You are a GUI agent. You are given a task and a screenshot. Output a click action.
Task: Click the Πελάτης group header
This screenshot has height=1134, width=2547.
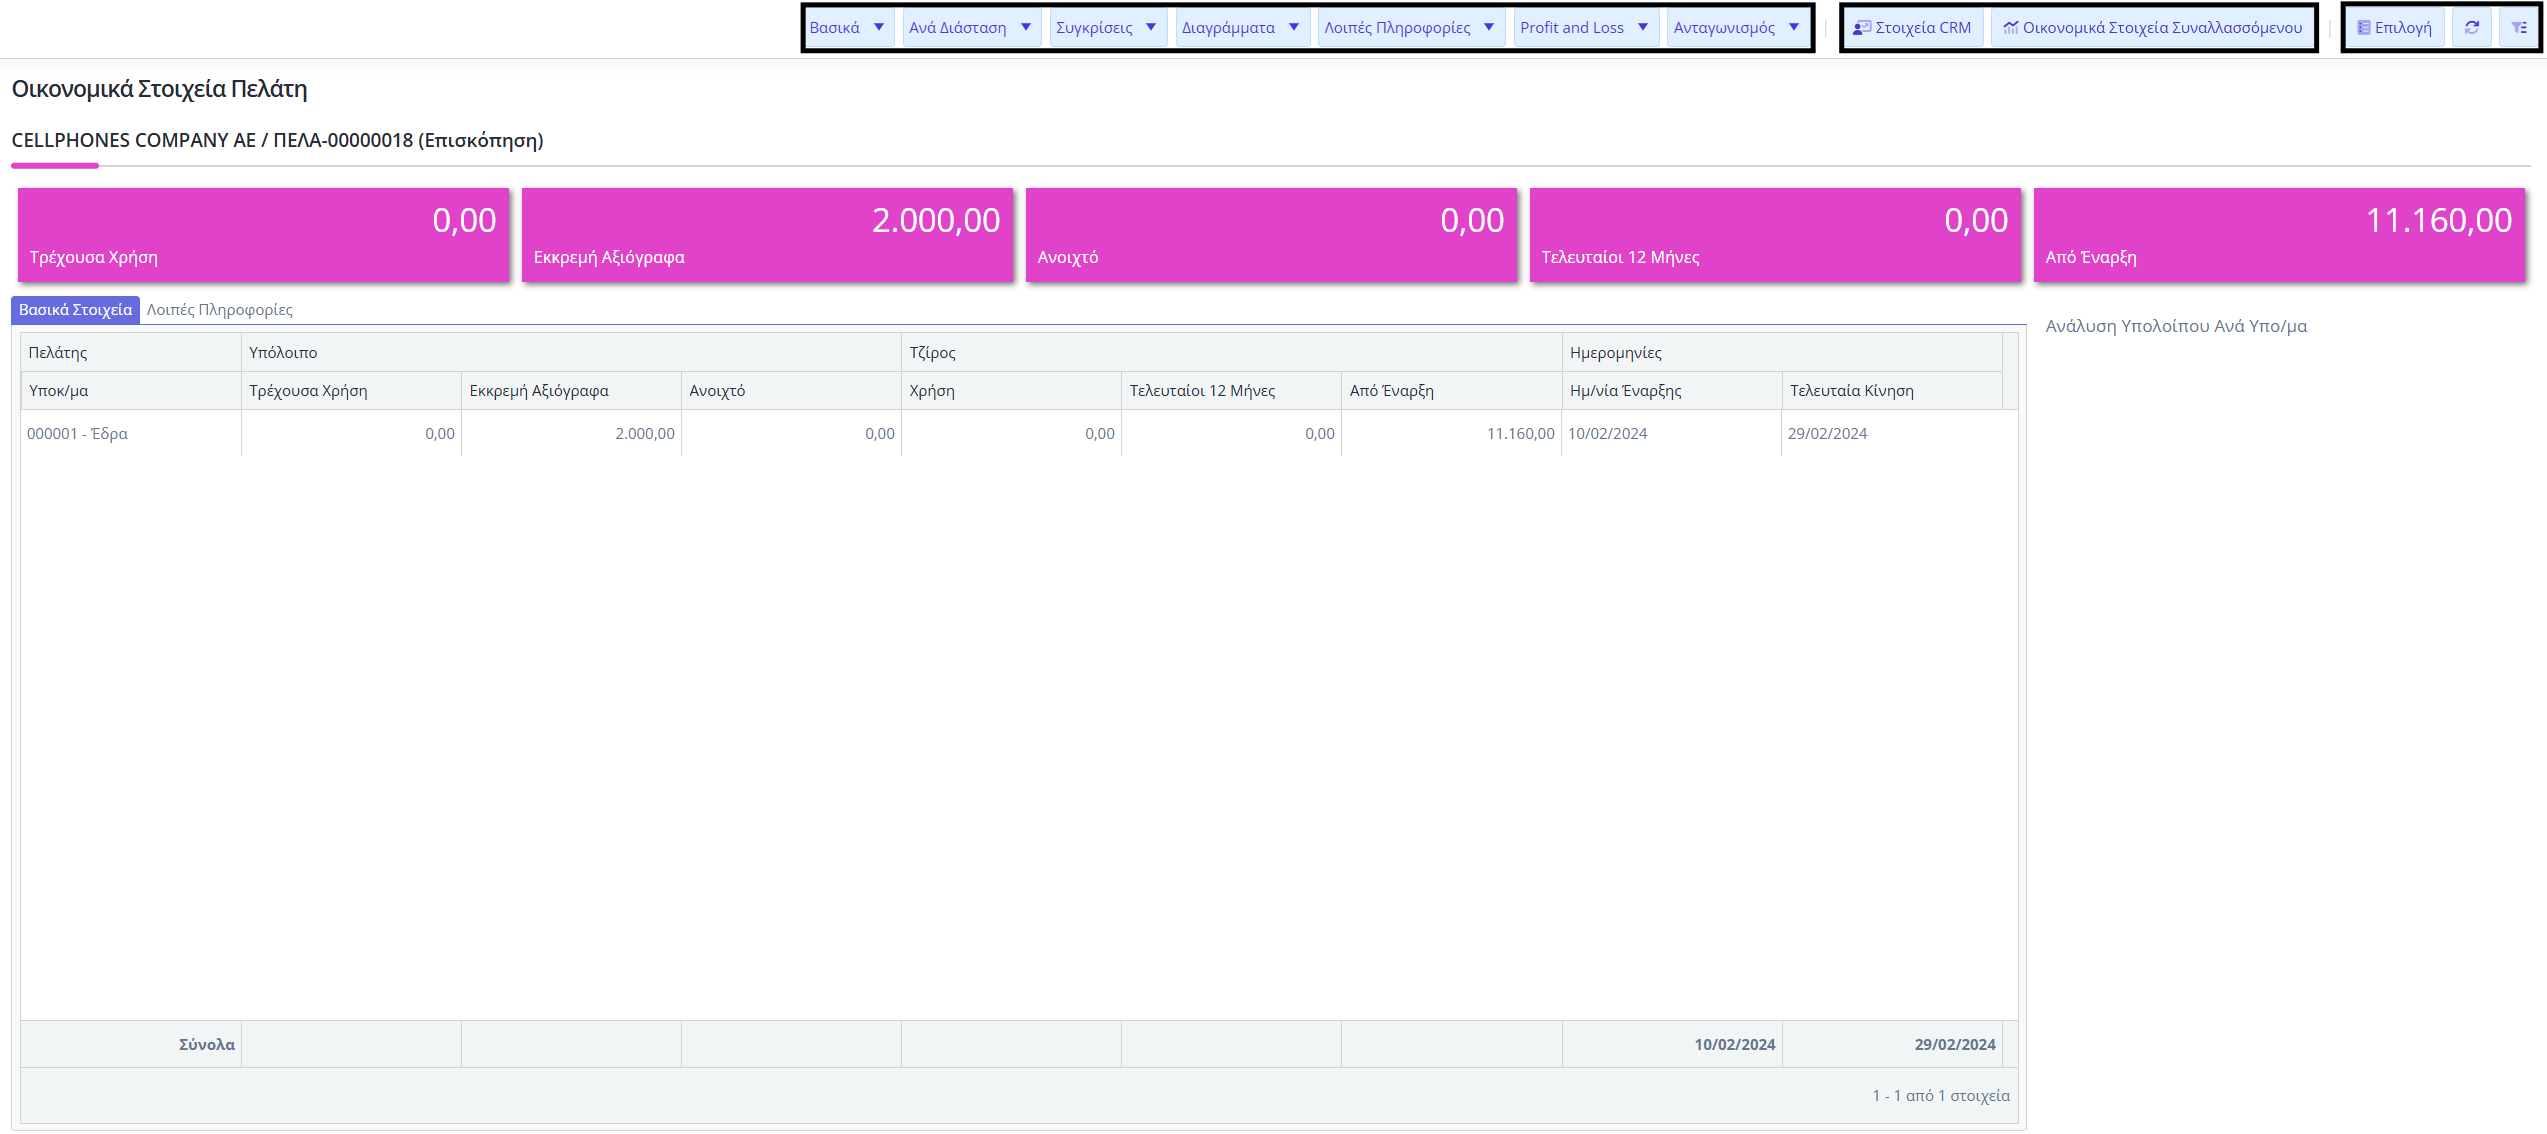[131, 353]
